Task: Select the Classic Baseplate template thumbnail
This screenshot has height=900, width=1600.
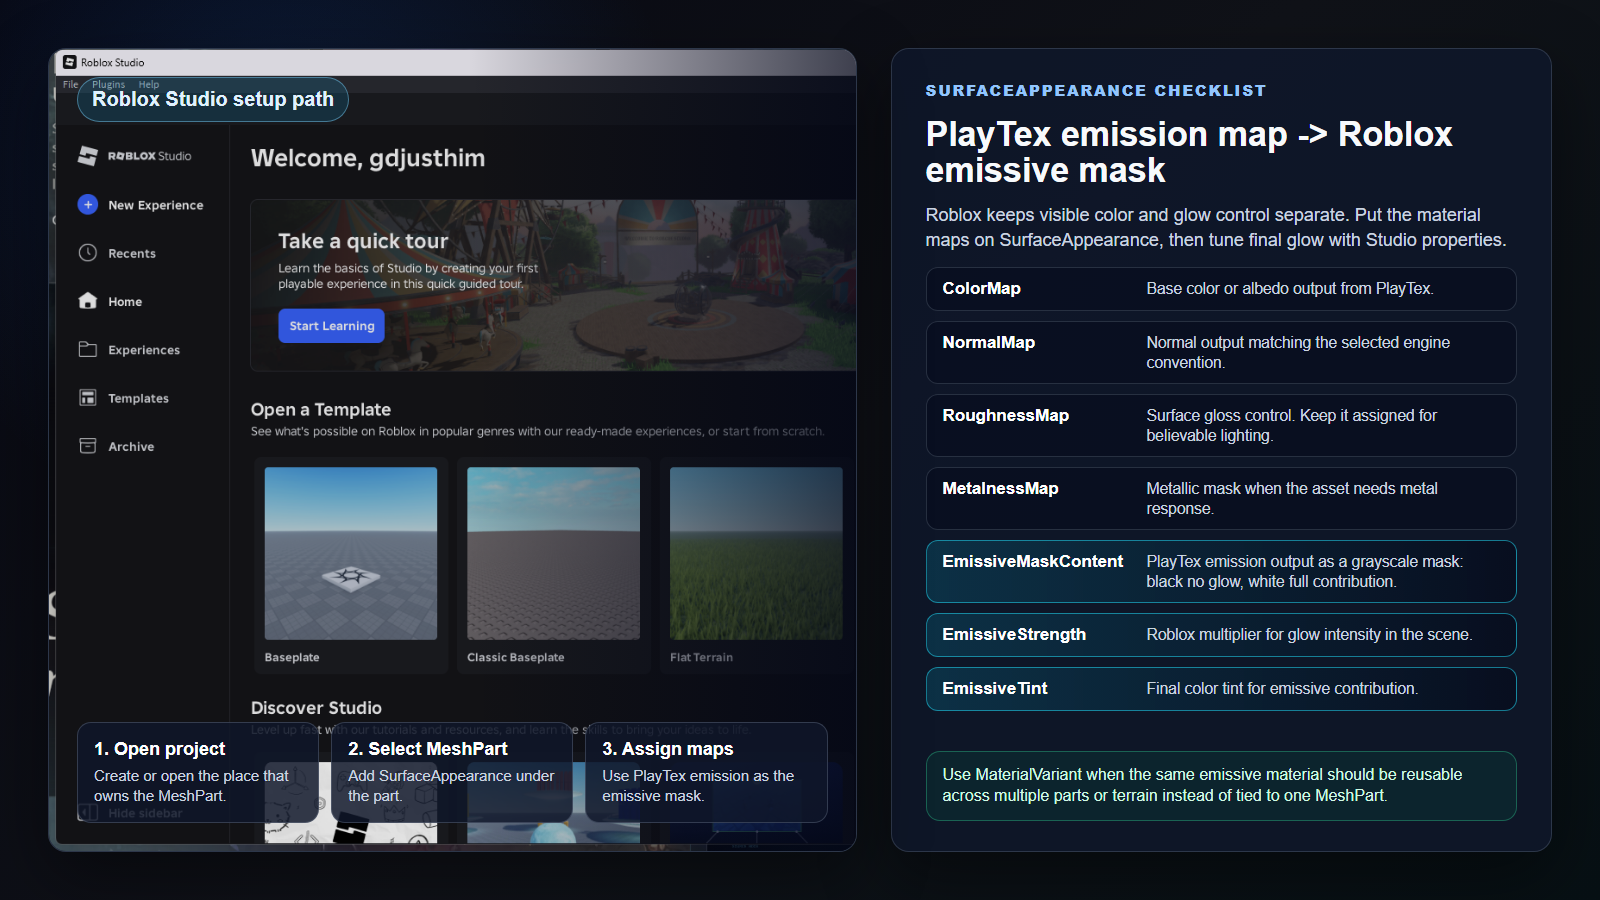Action: click(553, 553)
